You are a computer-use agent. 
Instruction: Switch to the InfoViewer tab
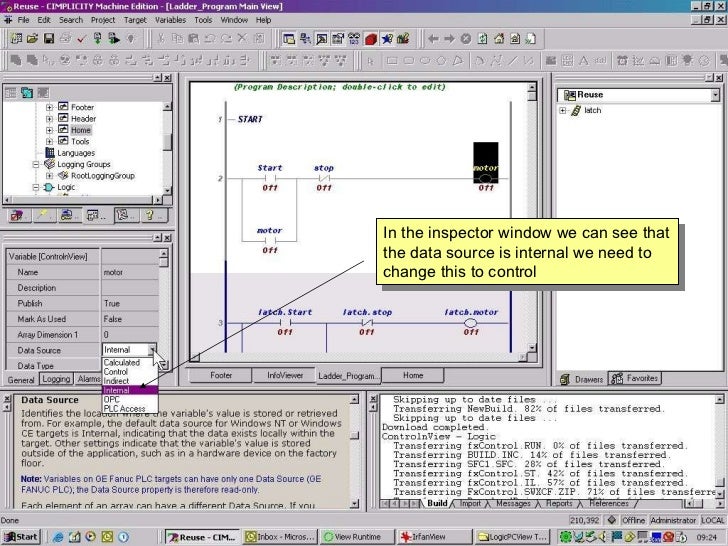[x=285, y=376]
